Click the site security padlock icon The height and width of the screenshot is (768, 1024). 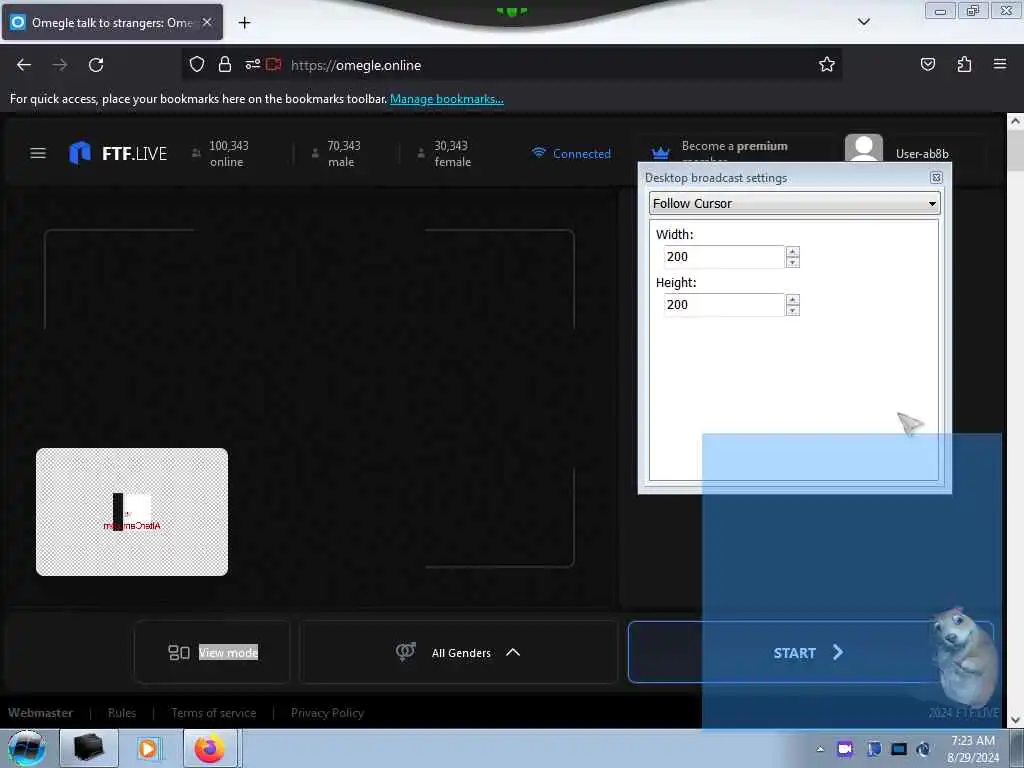tap(225, 65)
